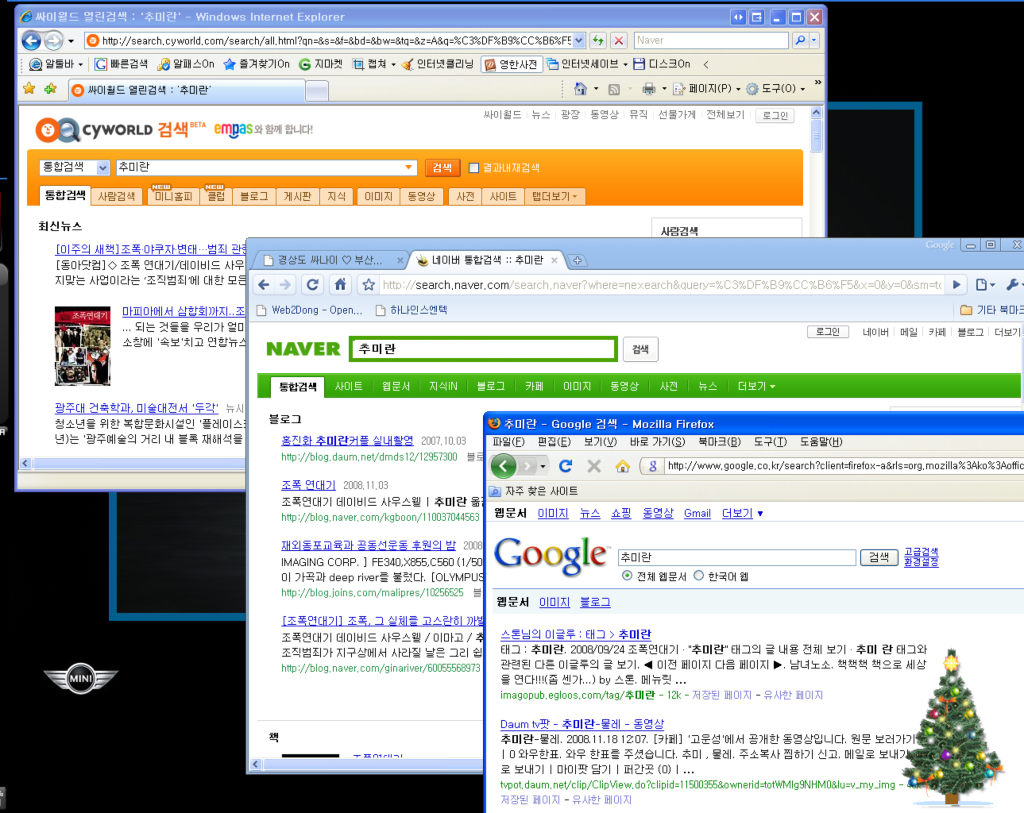Check 결과내재검색 checkbox in Cyworld
Screen dimensions: 1024x813
[x=474, y=168]
